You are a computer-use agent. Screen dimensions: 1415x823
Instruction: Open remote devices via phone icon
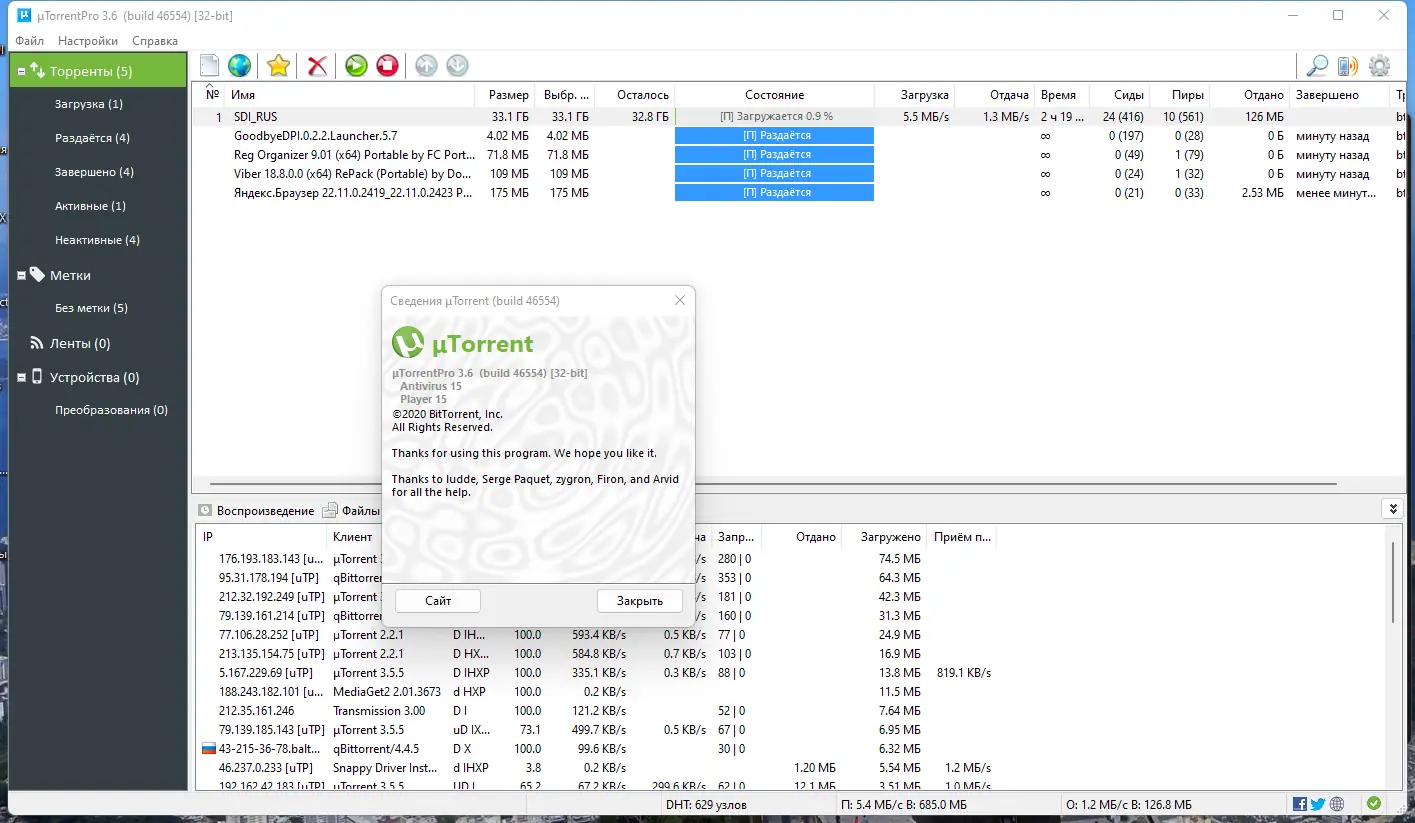(x=1345, y=65)
